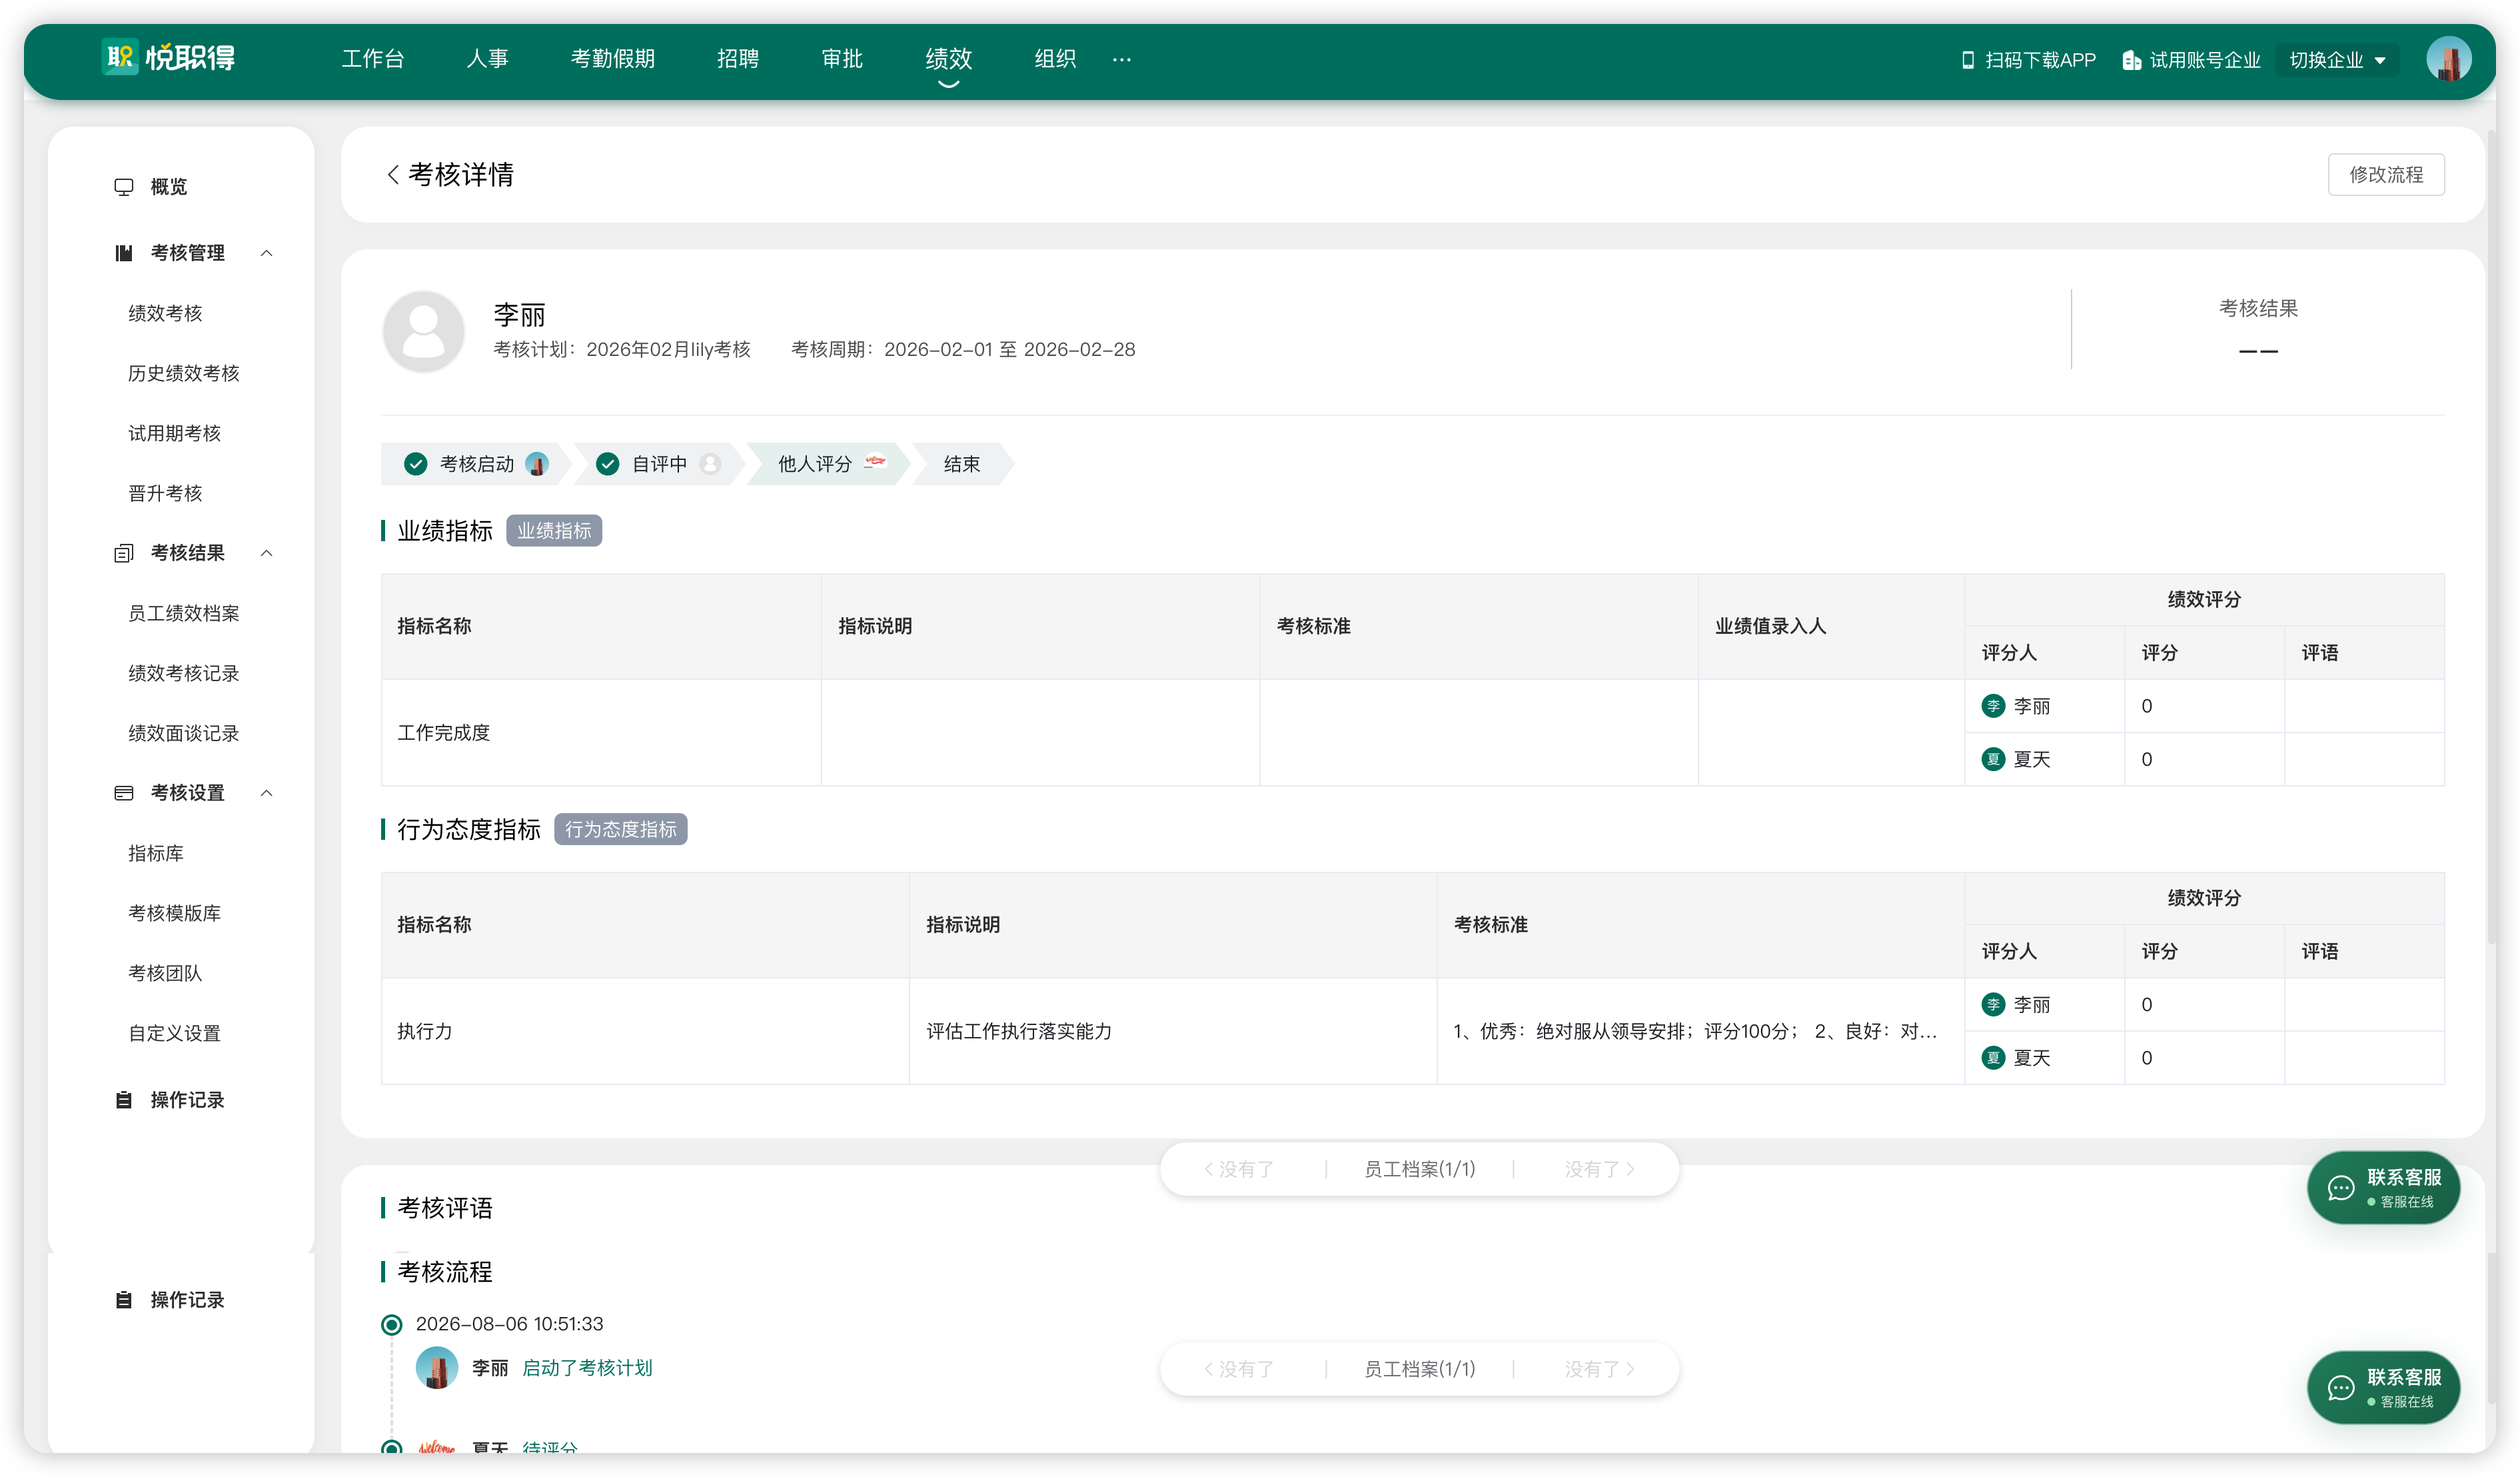
Task: Click chat icon in upper 联系客服 button
Action: click(2340, 1188)
